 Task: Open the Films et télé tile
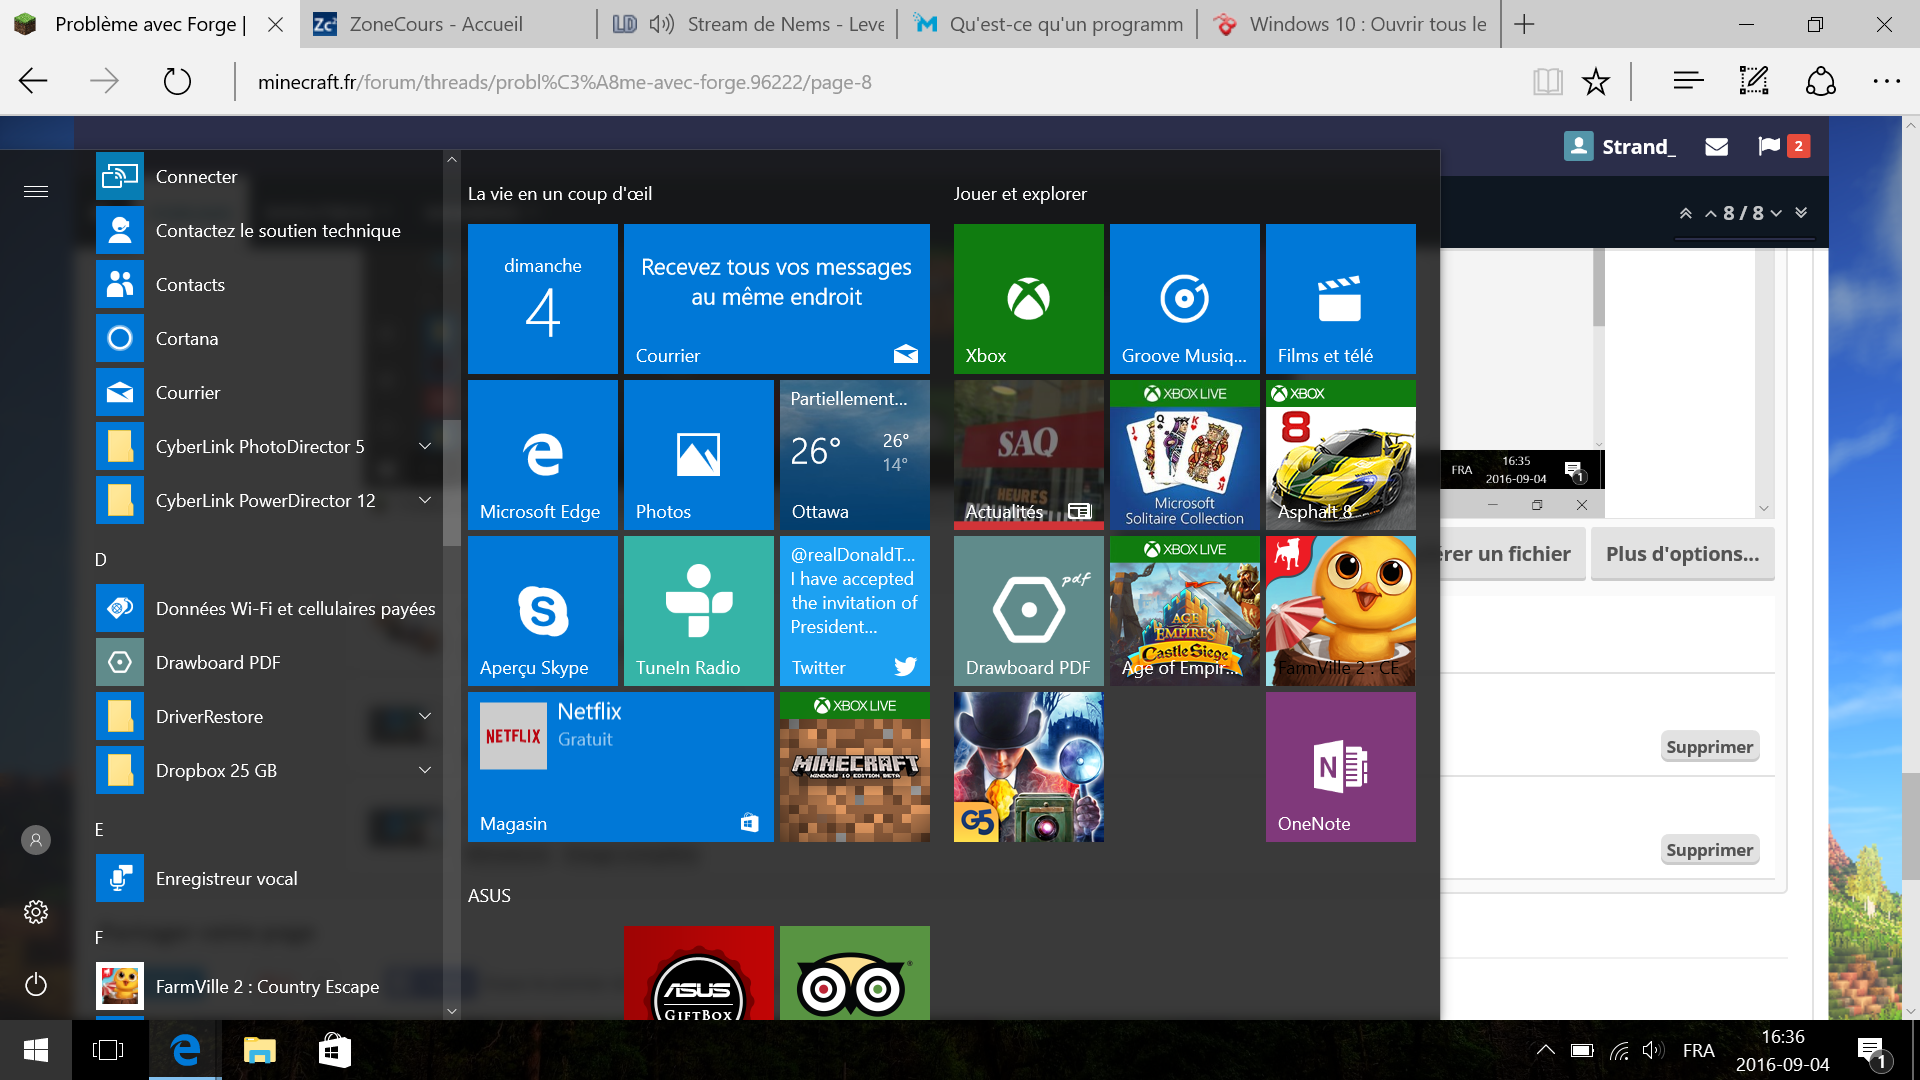coord(1340,299)
